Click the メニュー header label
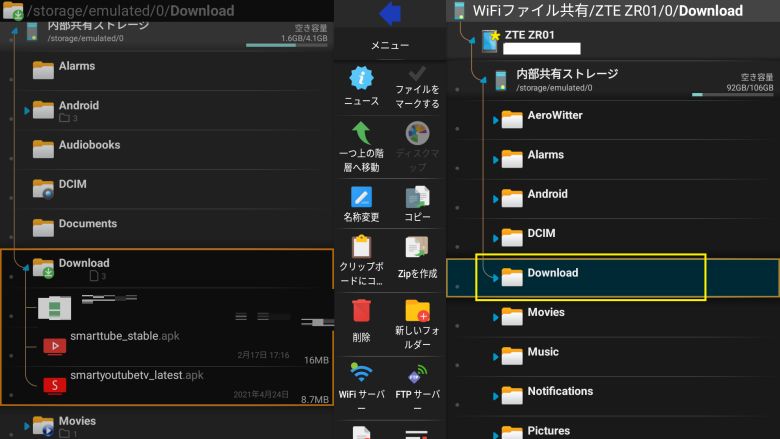The width and height of the screenshot is (780, 439). pyautogui.click(x=390, y=45)
